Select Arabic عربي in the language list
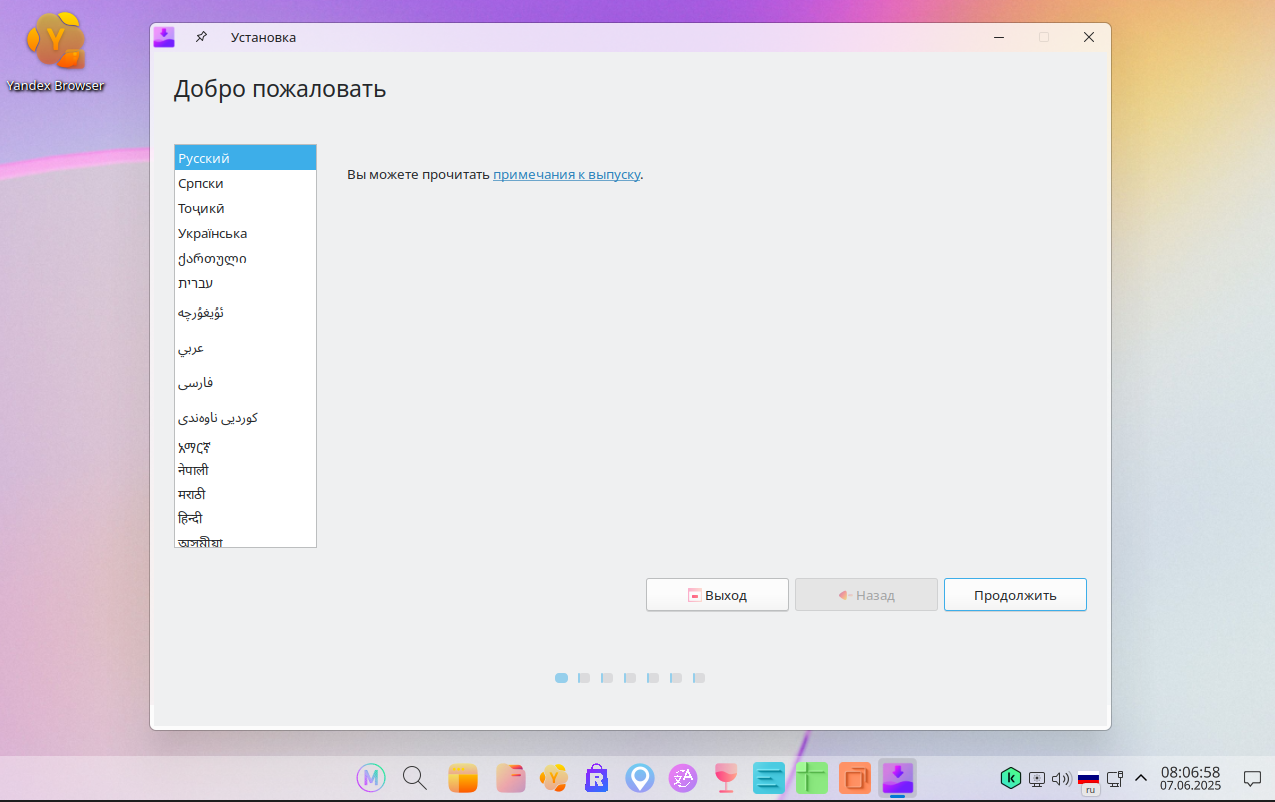 245,348
